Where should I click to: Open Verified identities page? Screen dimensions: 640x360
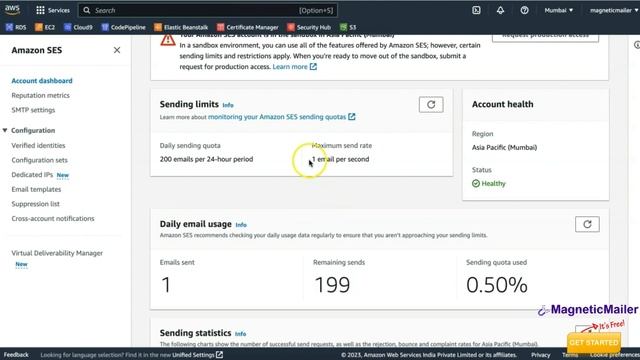click(38, 145)
